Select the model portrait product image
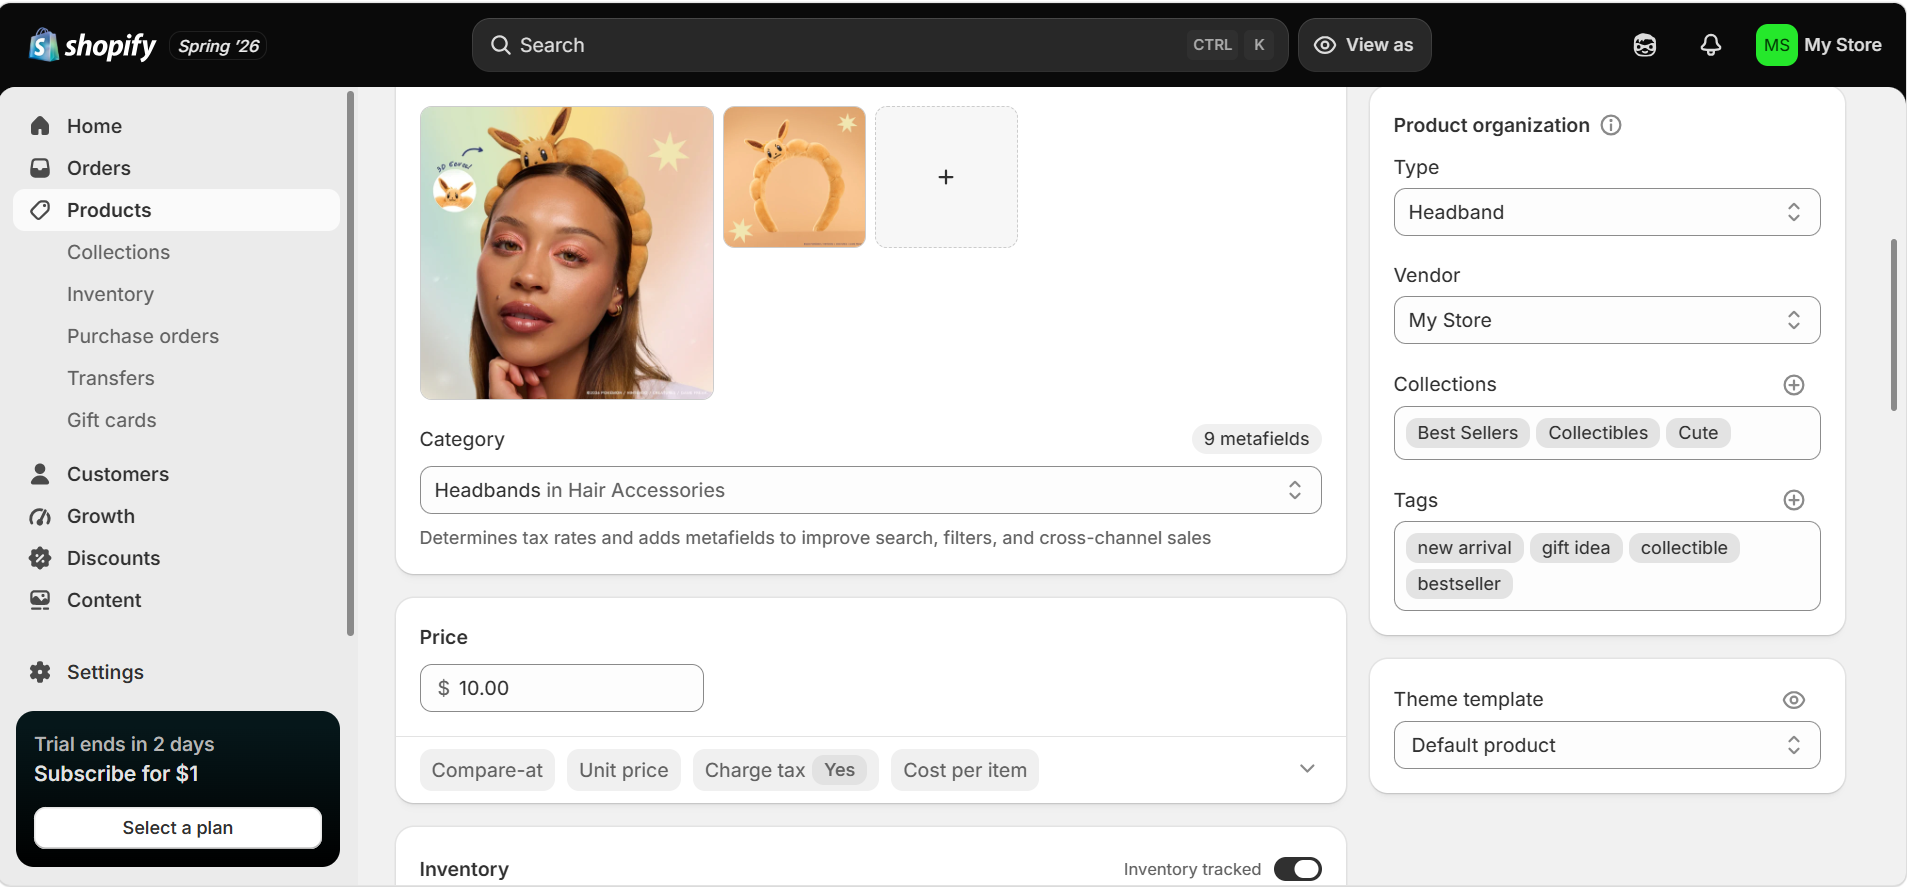This screenshot has height=889, width=1911. (567, 253)
